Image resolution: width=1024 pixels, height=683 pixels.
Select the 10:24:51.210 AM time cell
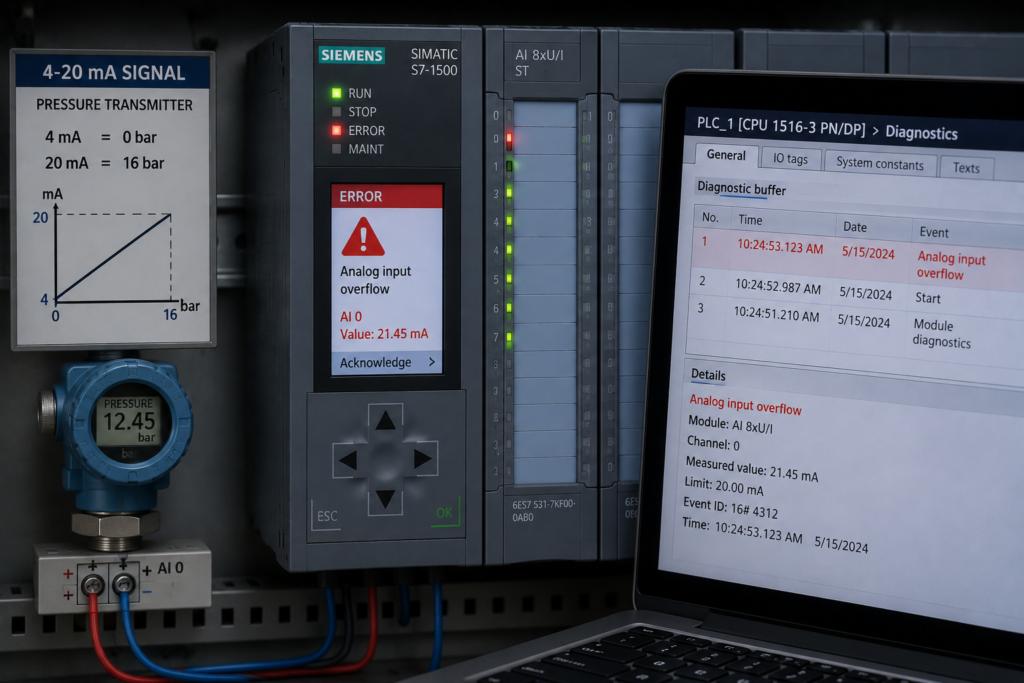coord(776,313)
